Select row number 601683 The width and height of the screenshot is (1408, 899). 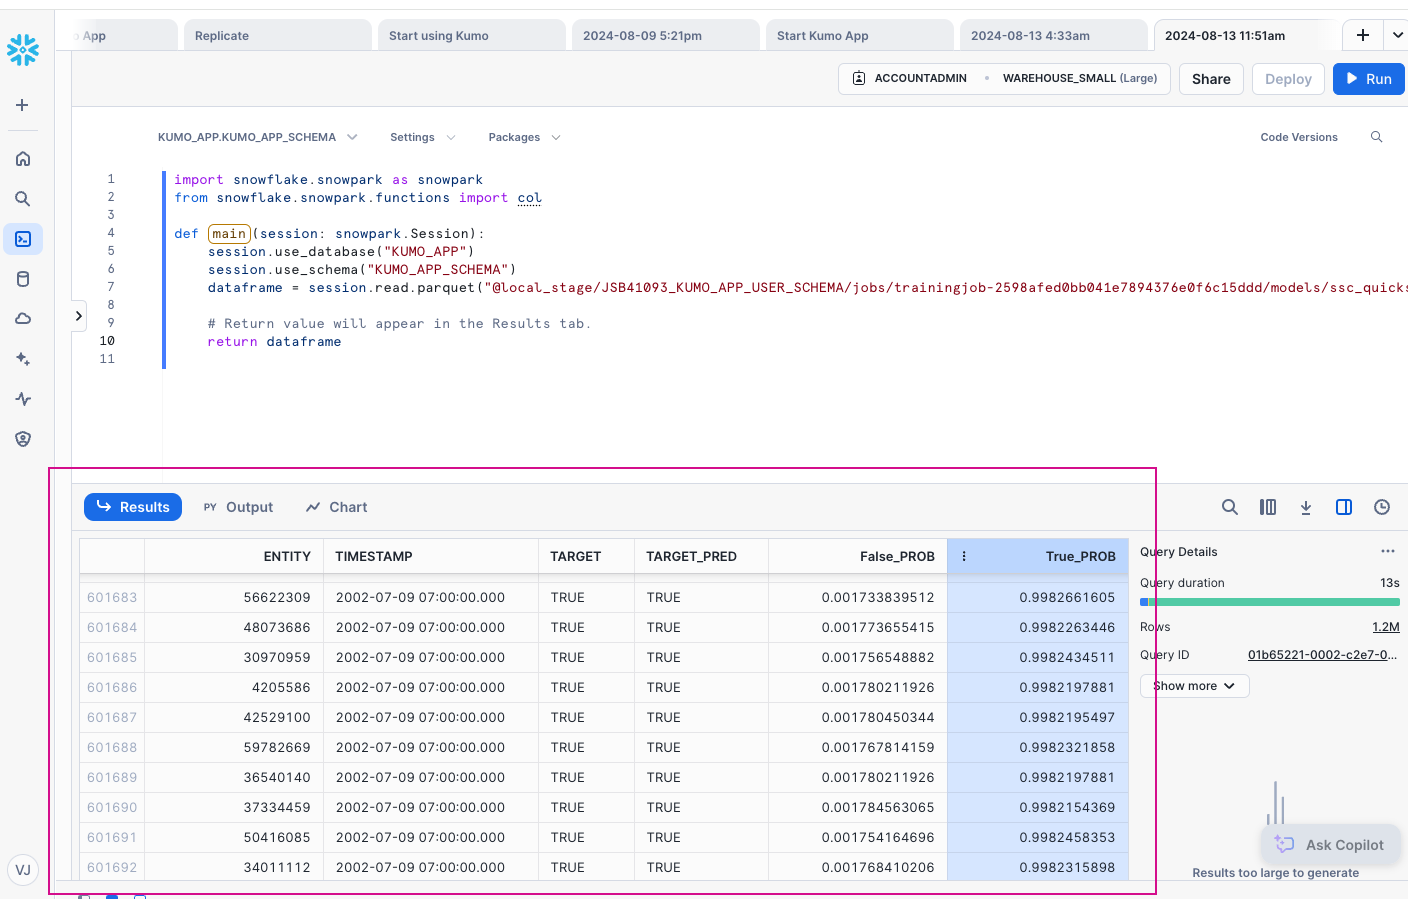click(112, 597)
